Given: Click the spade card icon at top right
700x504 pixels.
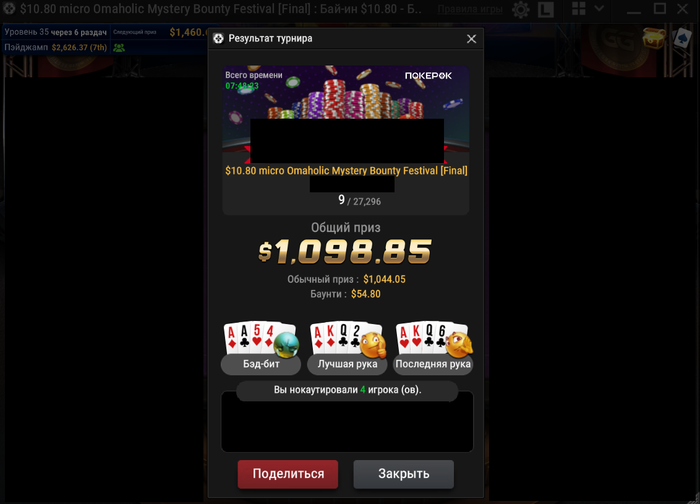Looking at the screenshot, I should click(682, 38).
